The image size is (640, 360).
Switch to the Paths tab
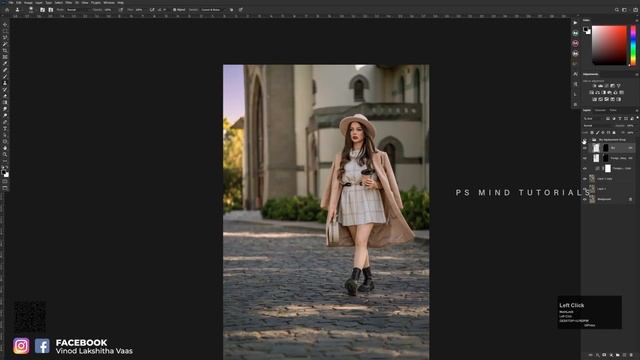click(613, 110)
